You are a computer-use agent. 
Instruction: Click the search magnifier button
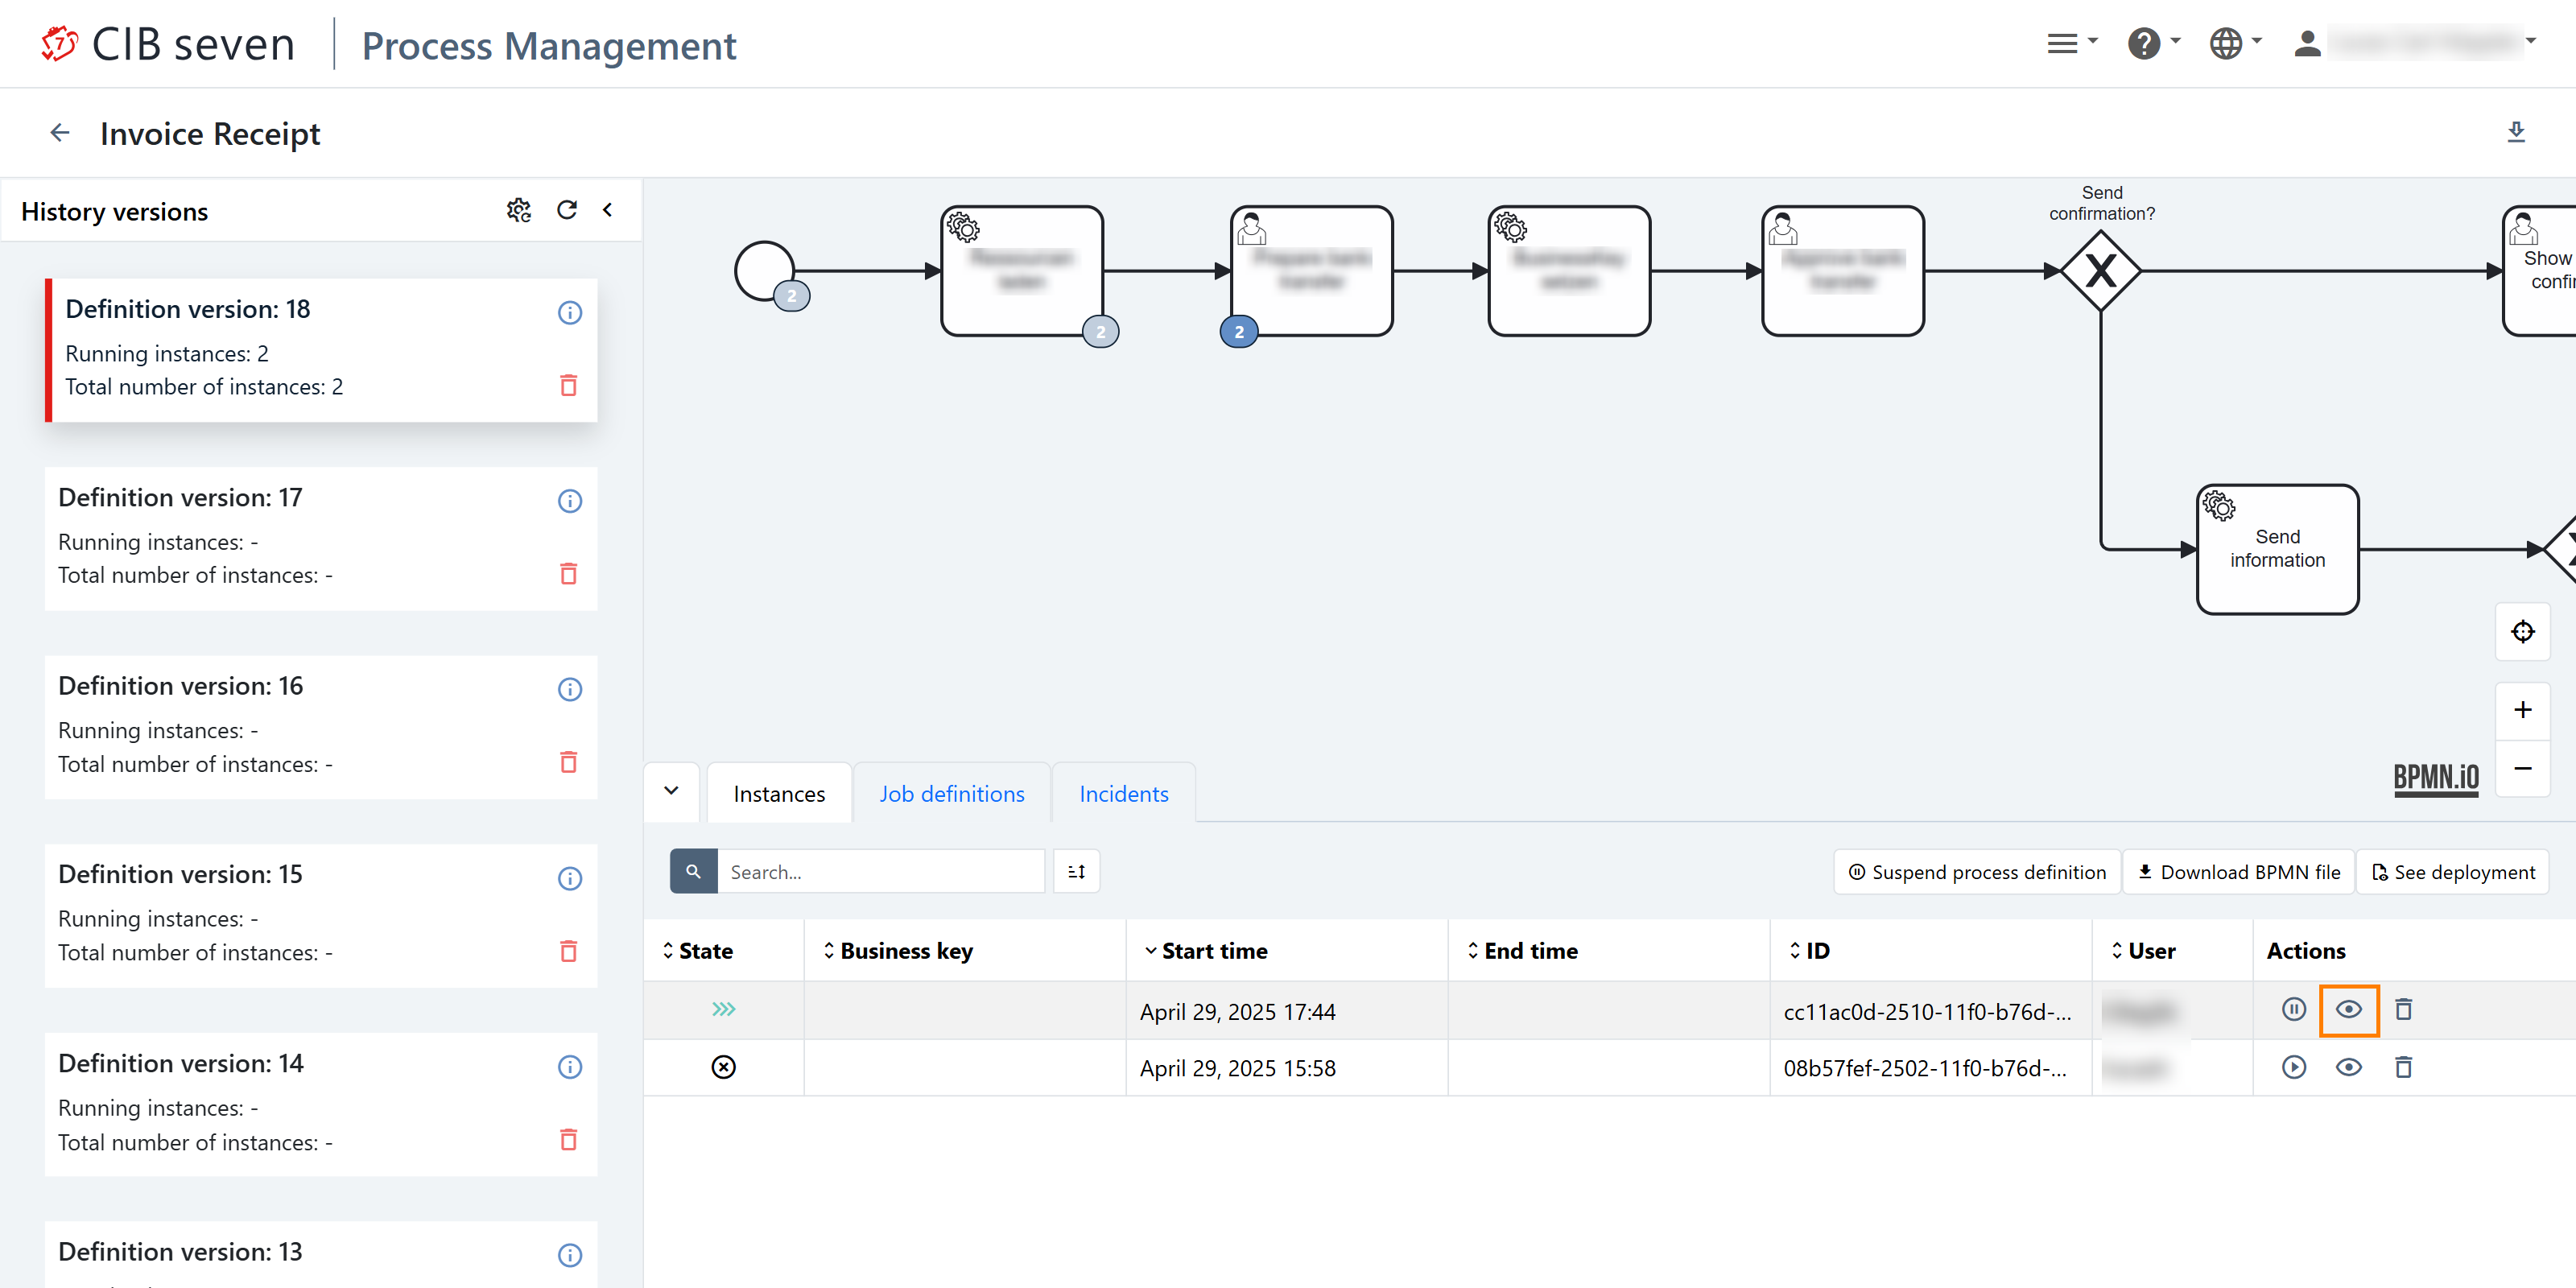click(693, 871)
